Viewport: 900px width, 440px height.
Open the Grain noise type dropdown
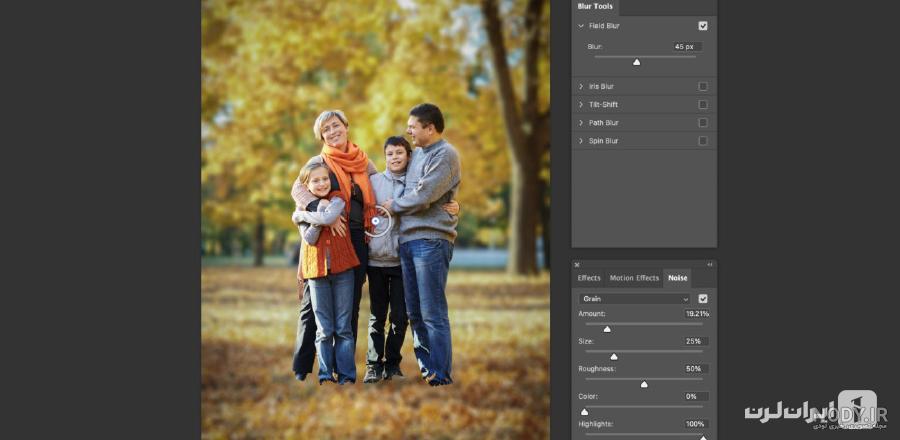(634, 299)
